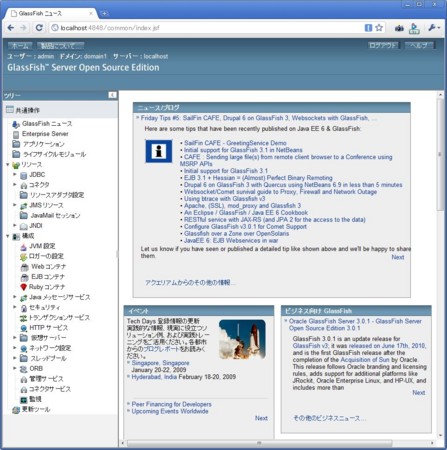Viewport: 447px width, 450px height.
Task: Select the GlassFish ニュース browser tab
Action: [50, 13]
